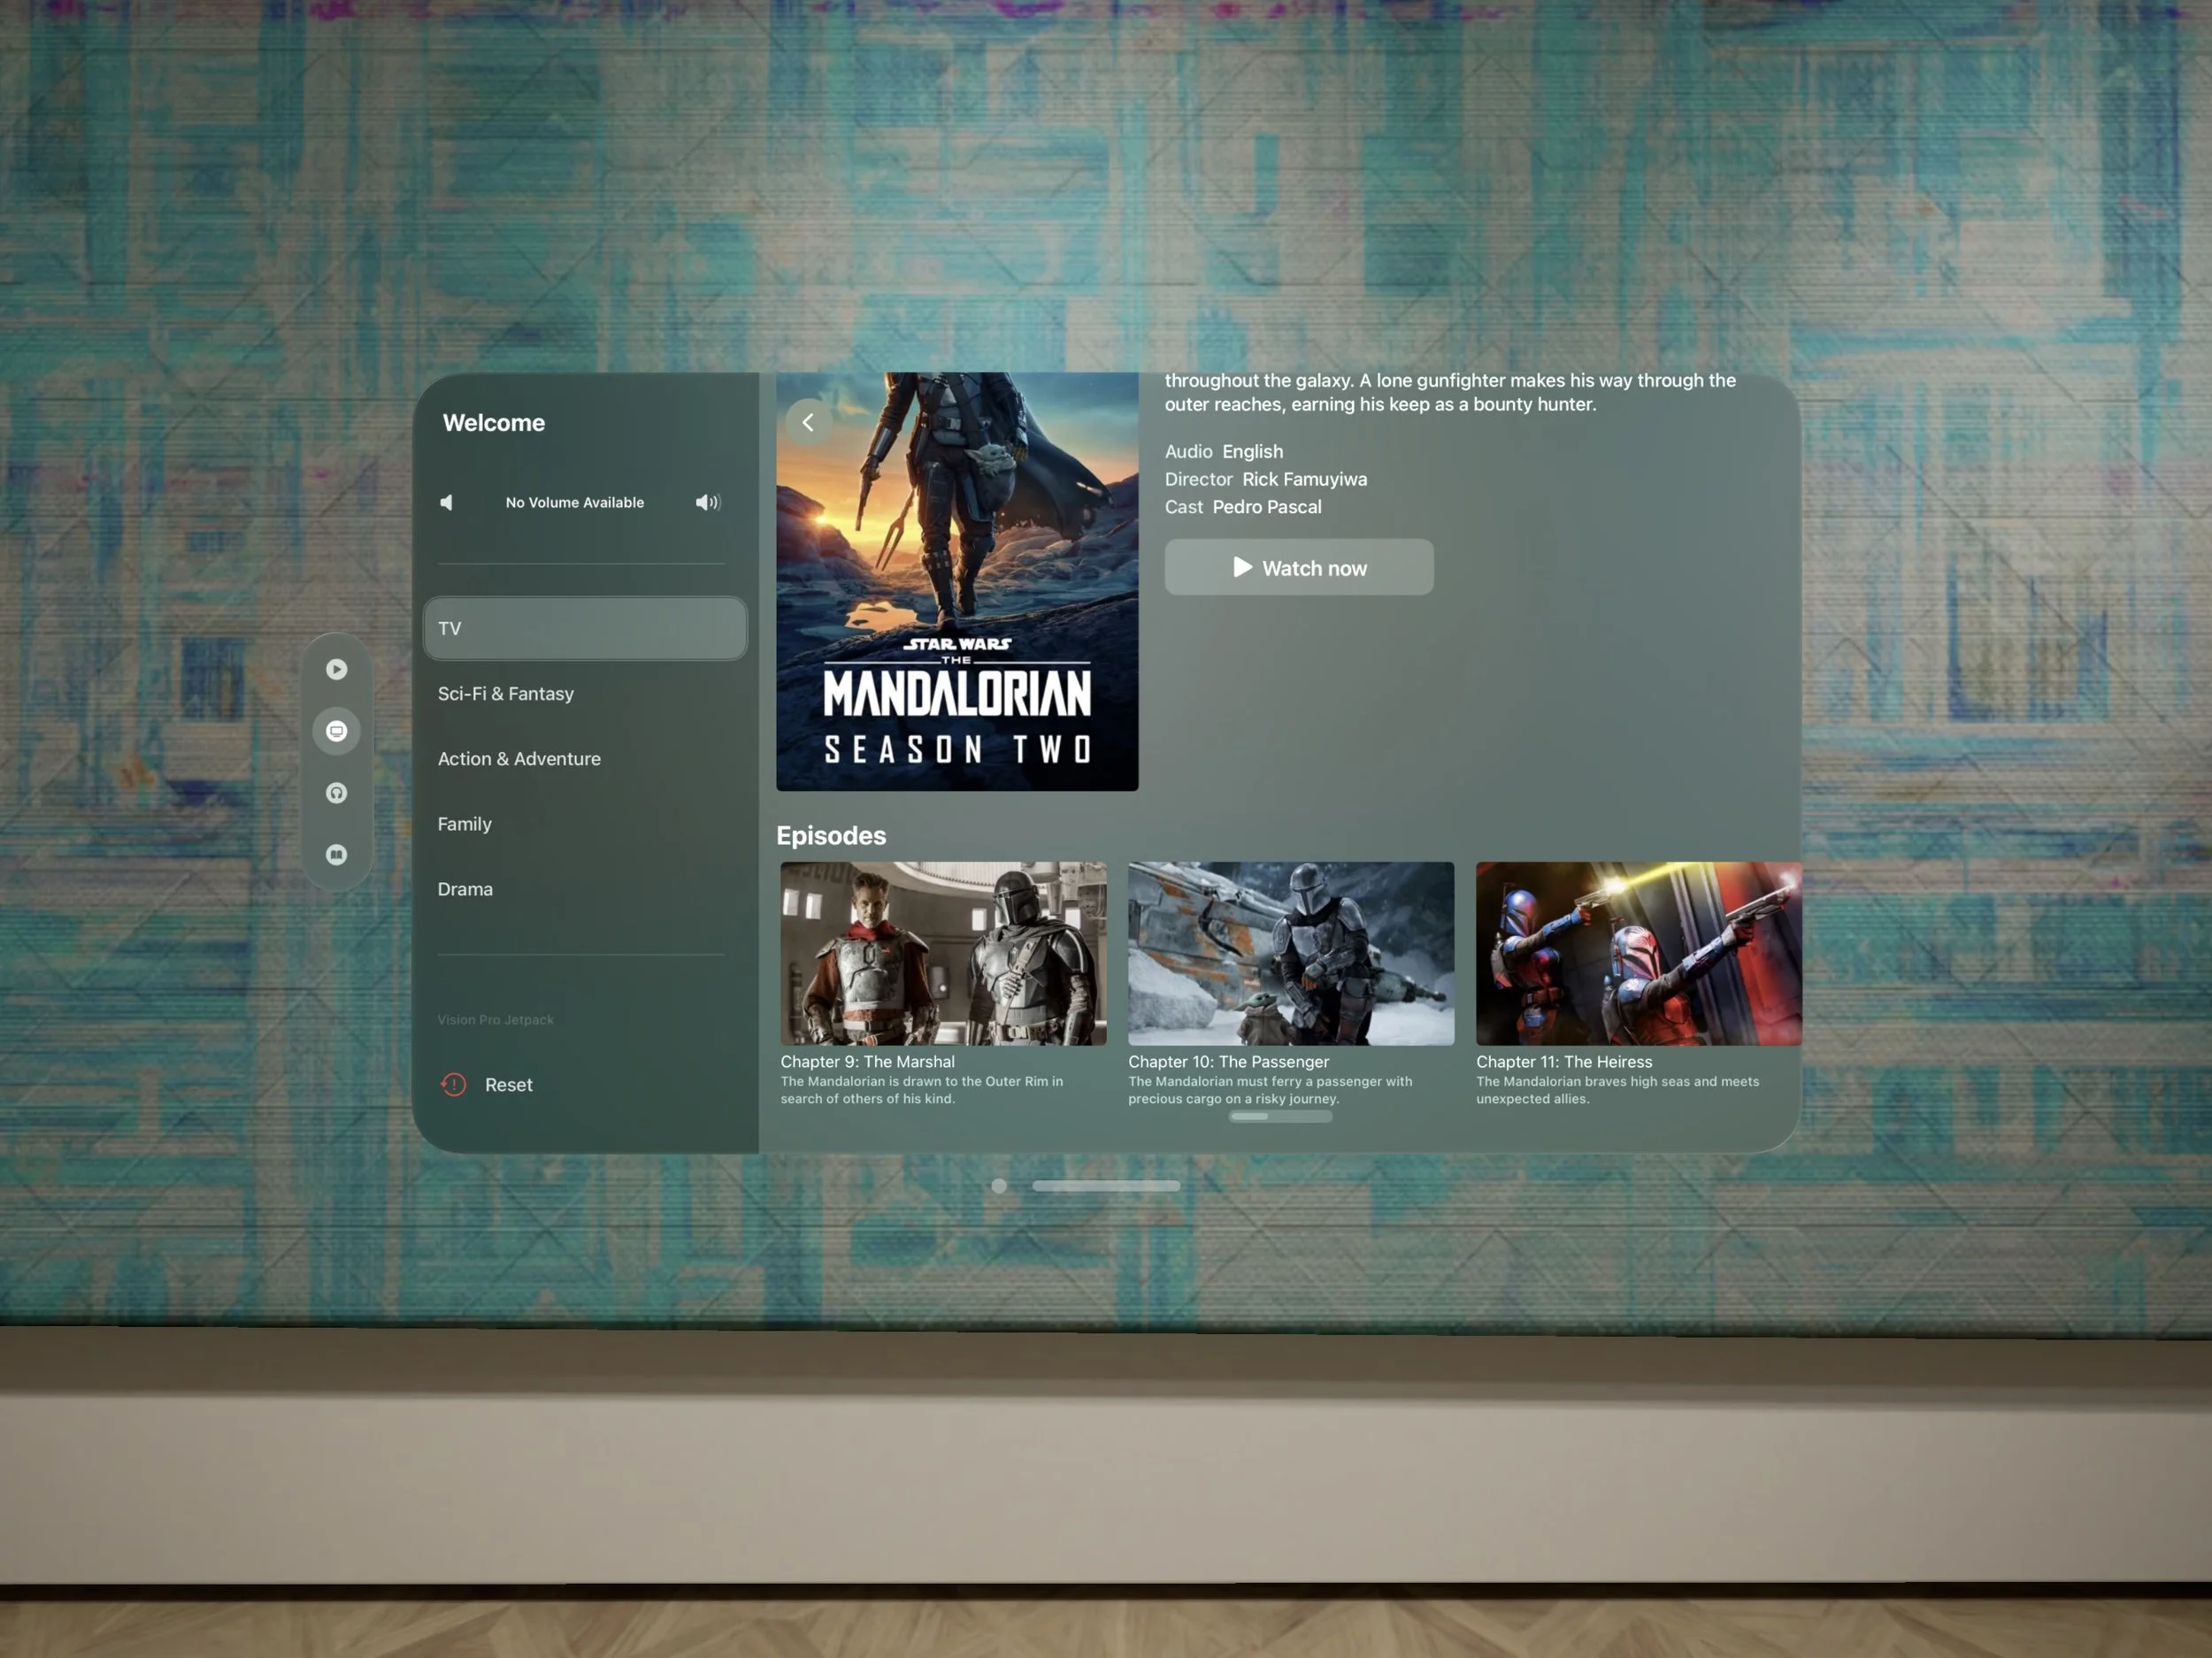Select the Family category
Image resolution: width=2212 pixels, height=1658 pixels.
[465, 823]
